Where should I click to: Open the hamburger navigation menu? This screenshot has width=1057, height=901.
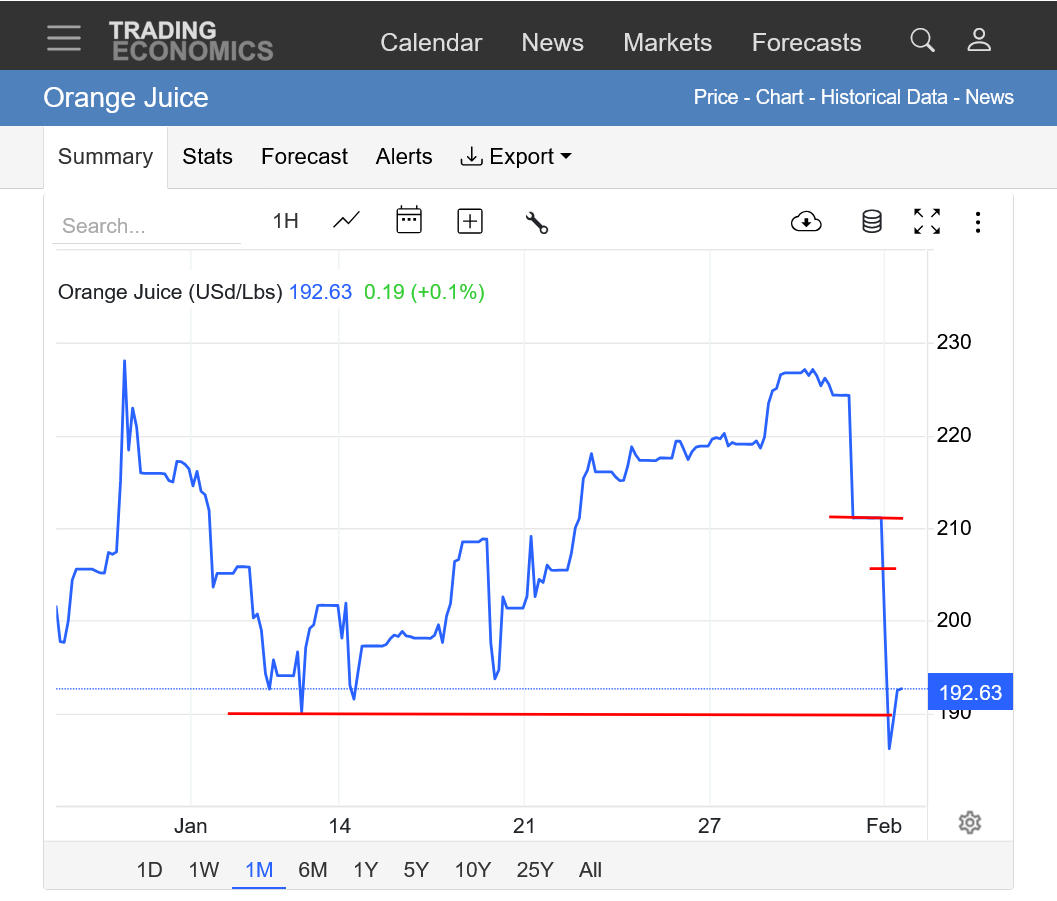[64, 38]
